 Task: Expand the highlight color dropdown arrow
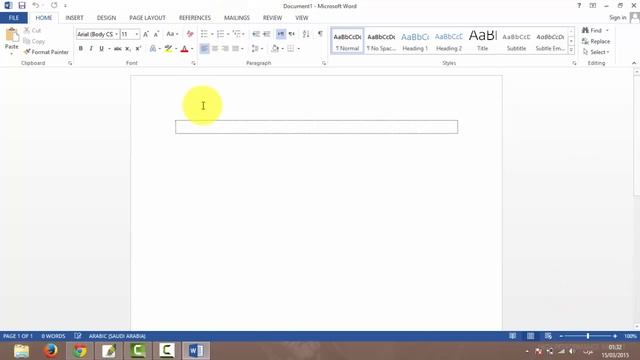(176, 49)
